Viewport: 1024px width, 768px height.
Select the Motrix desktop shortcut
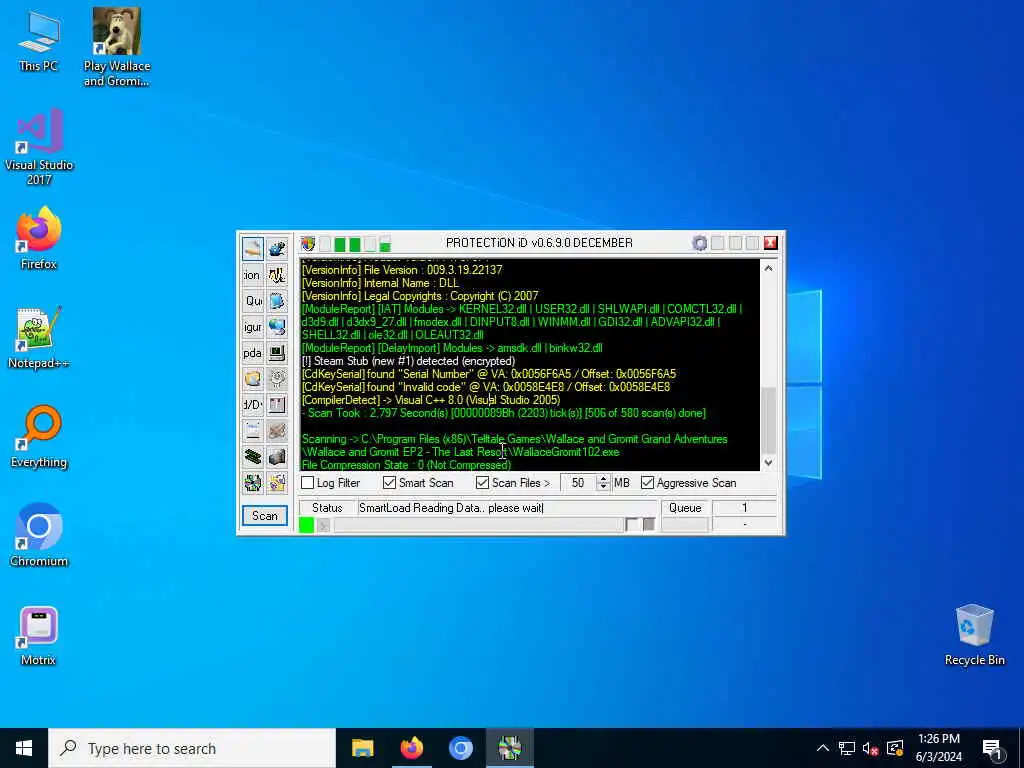pyautogui.click(x=39, y=636)
